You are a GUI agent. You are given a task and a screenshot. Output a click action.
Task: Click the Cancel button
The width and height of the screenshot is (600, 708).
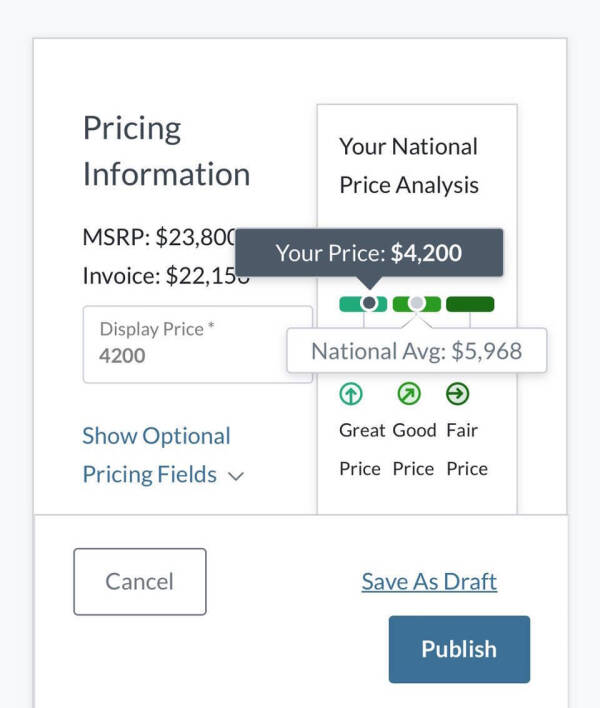coord(140,582)
